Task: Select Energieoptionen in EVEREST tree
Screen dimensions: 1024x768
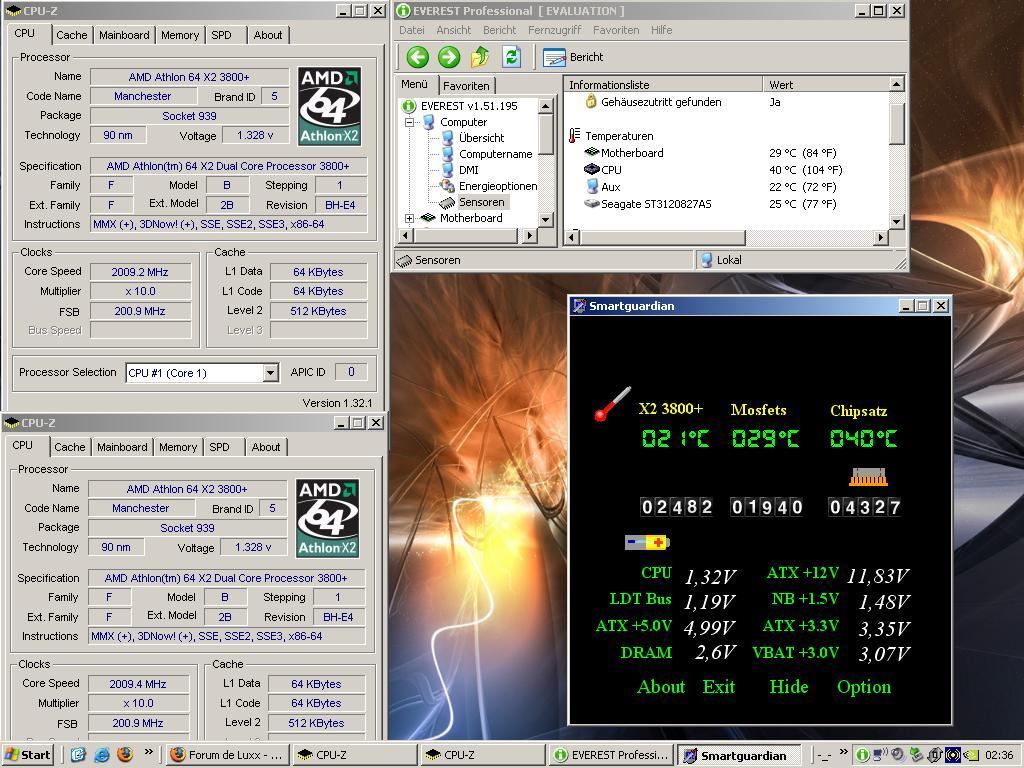Action: point(498,186)
